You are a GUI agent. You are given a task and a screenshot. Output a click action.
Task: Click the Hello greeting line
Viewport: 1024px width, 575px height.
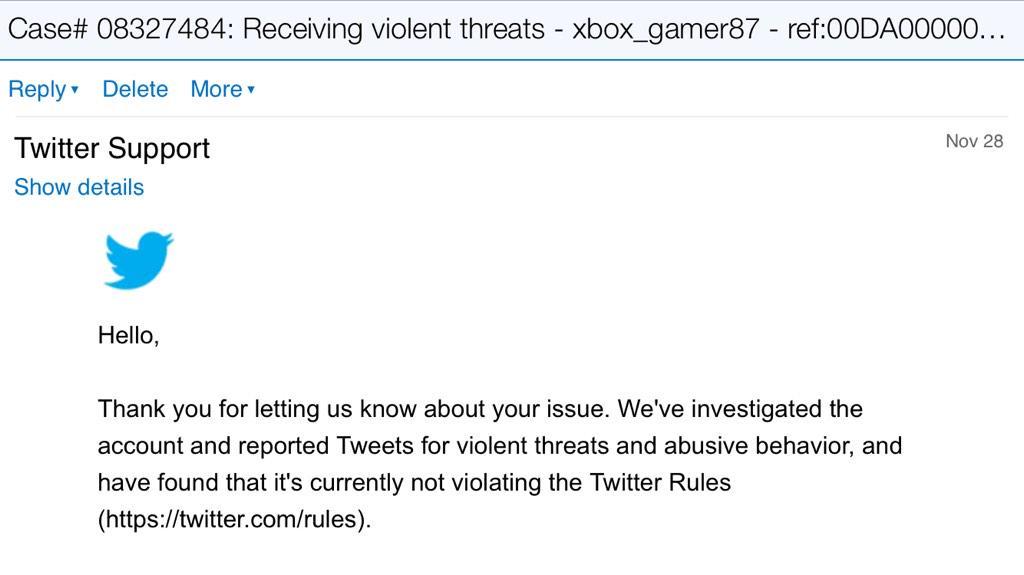point(129,335)
